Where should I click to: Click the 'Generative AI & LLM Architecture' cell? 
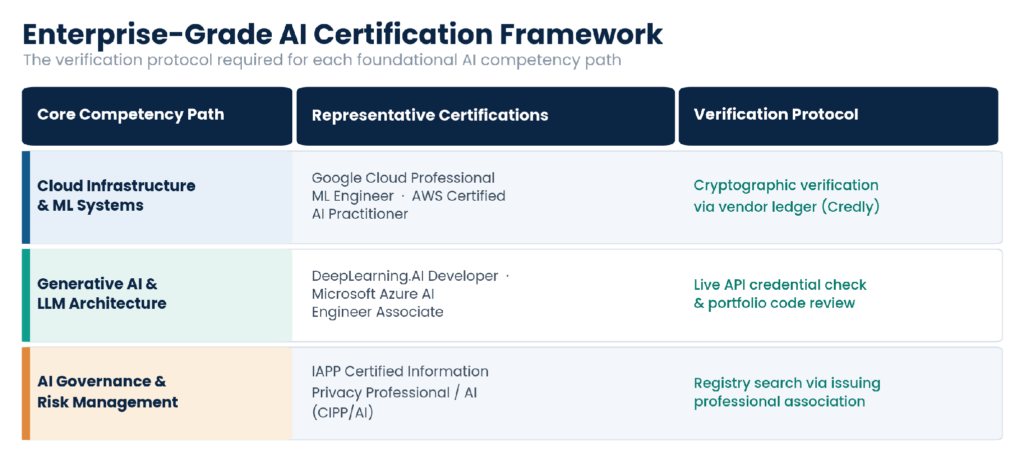tap(157, 295)
